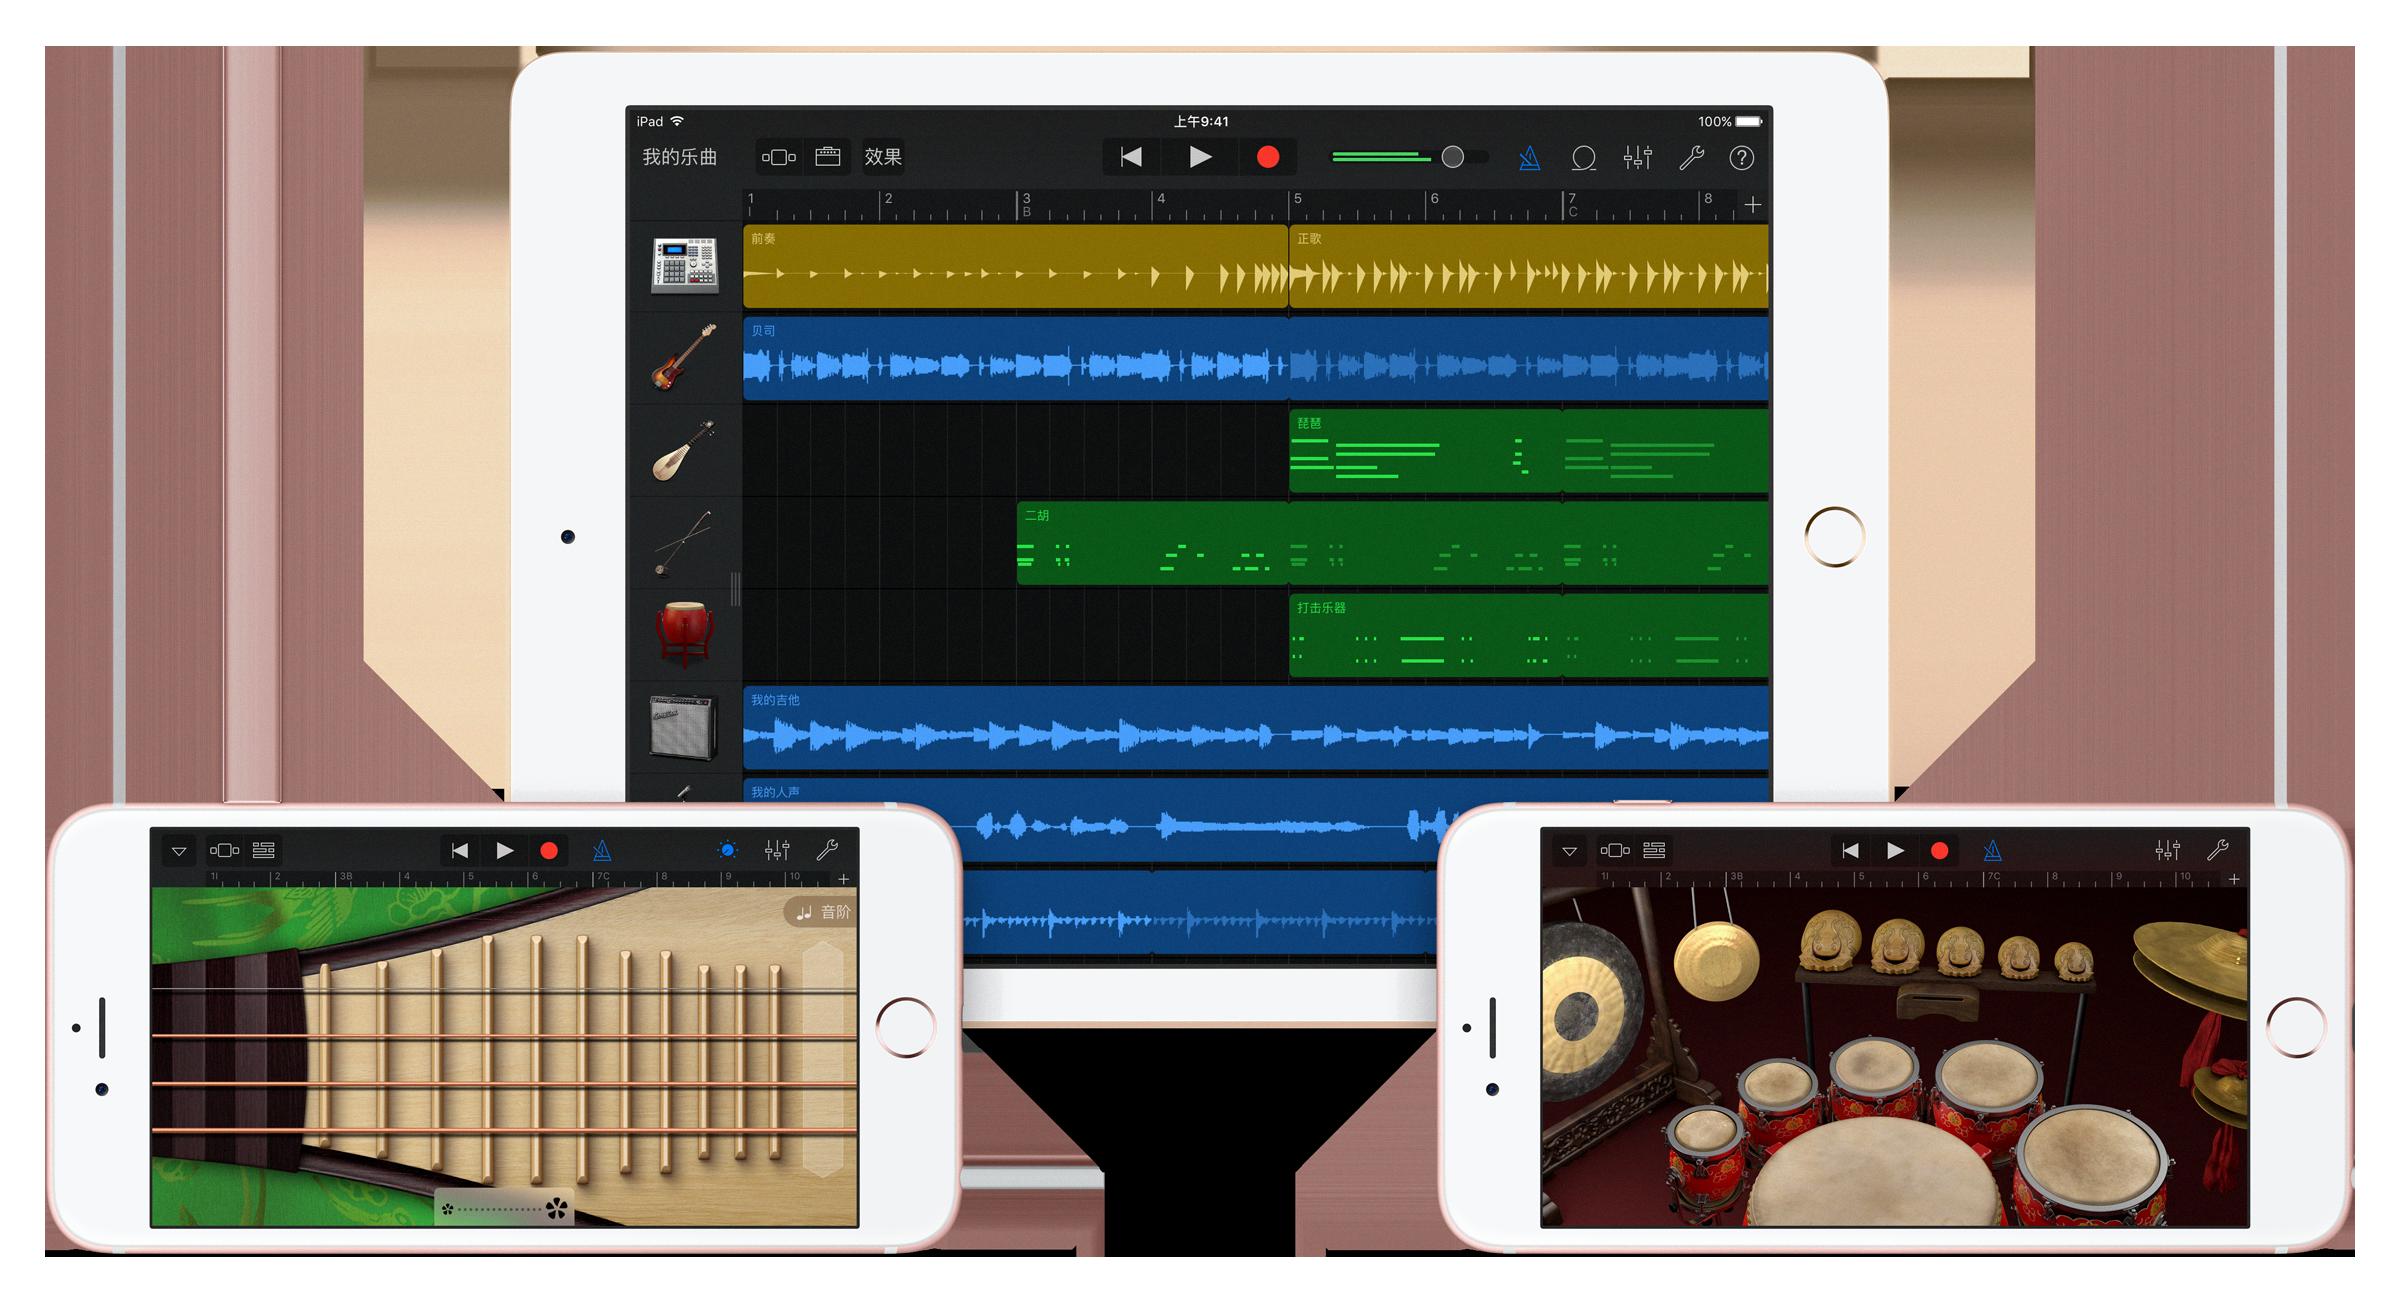Play on the percussion iPhone
Viewport: 2400px width, 1303px height.
(x=1895, y=851)
